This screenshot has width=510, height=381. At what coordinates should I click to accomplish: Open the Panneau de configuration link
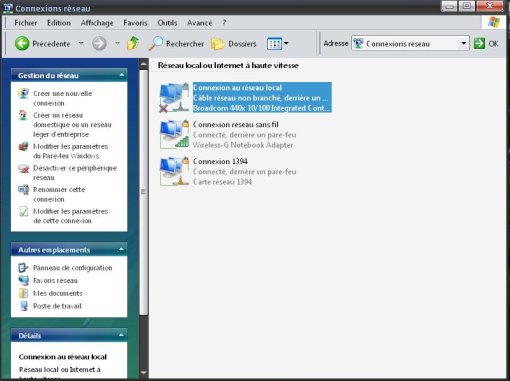pos(73,268)
